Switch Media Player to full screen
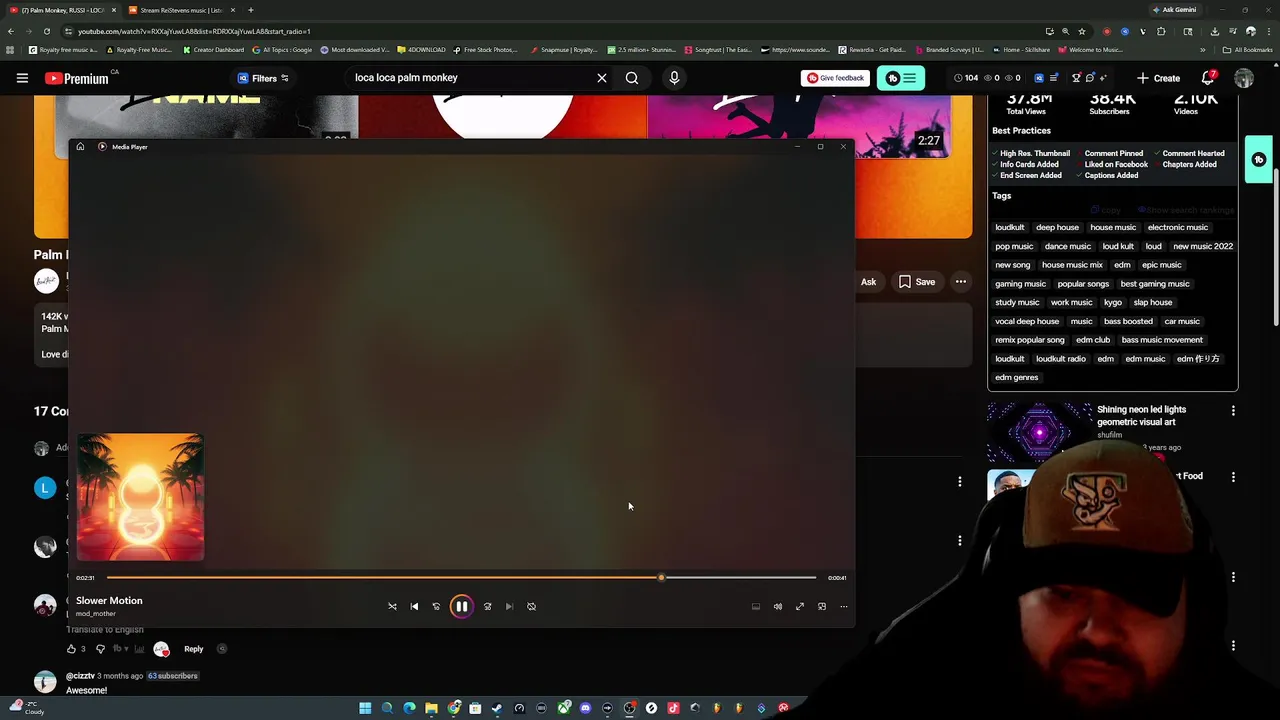Screen dimensions: 1280x720 [x=799, y=606]
